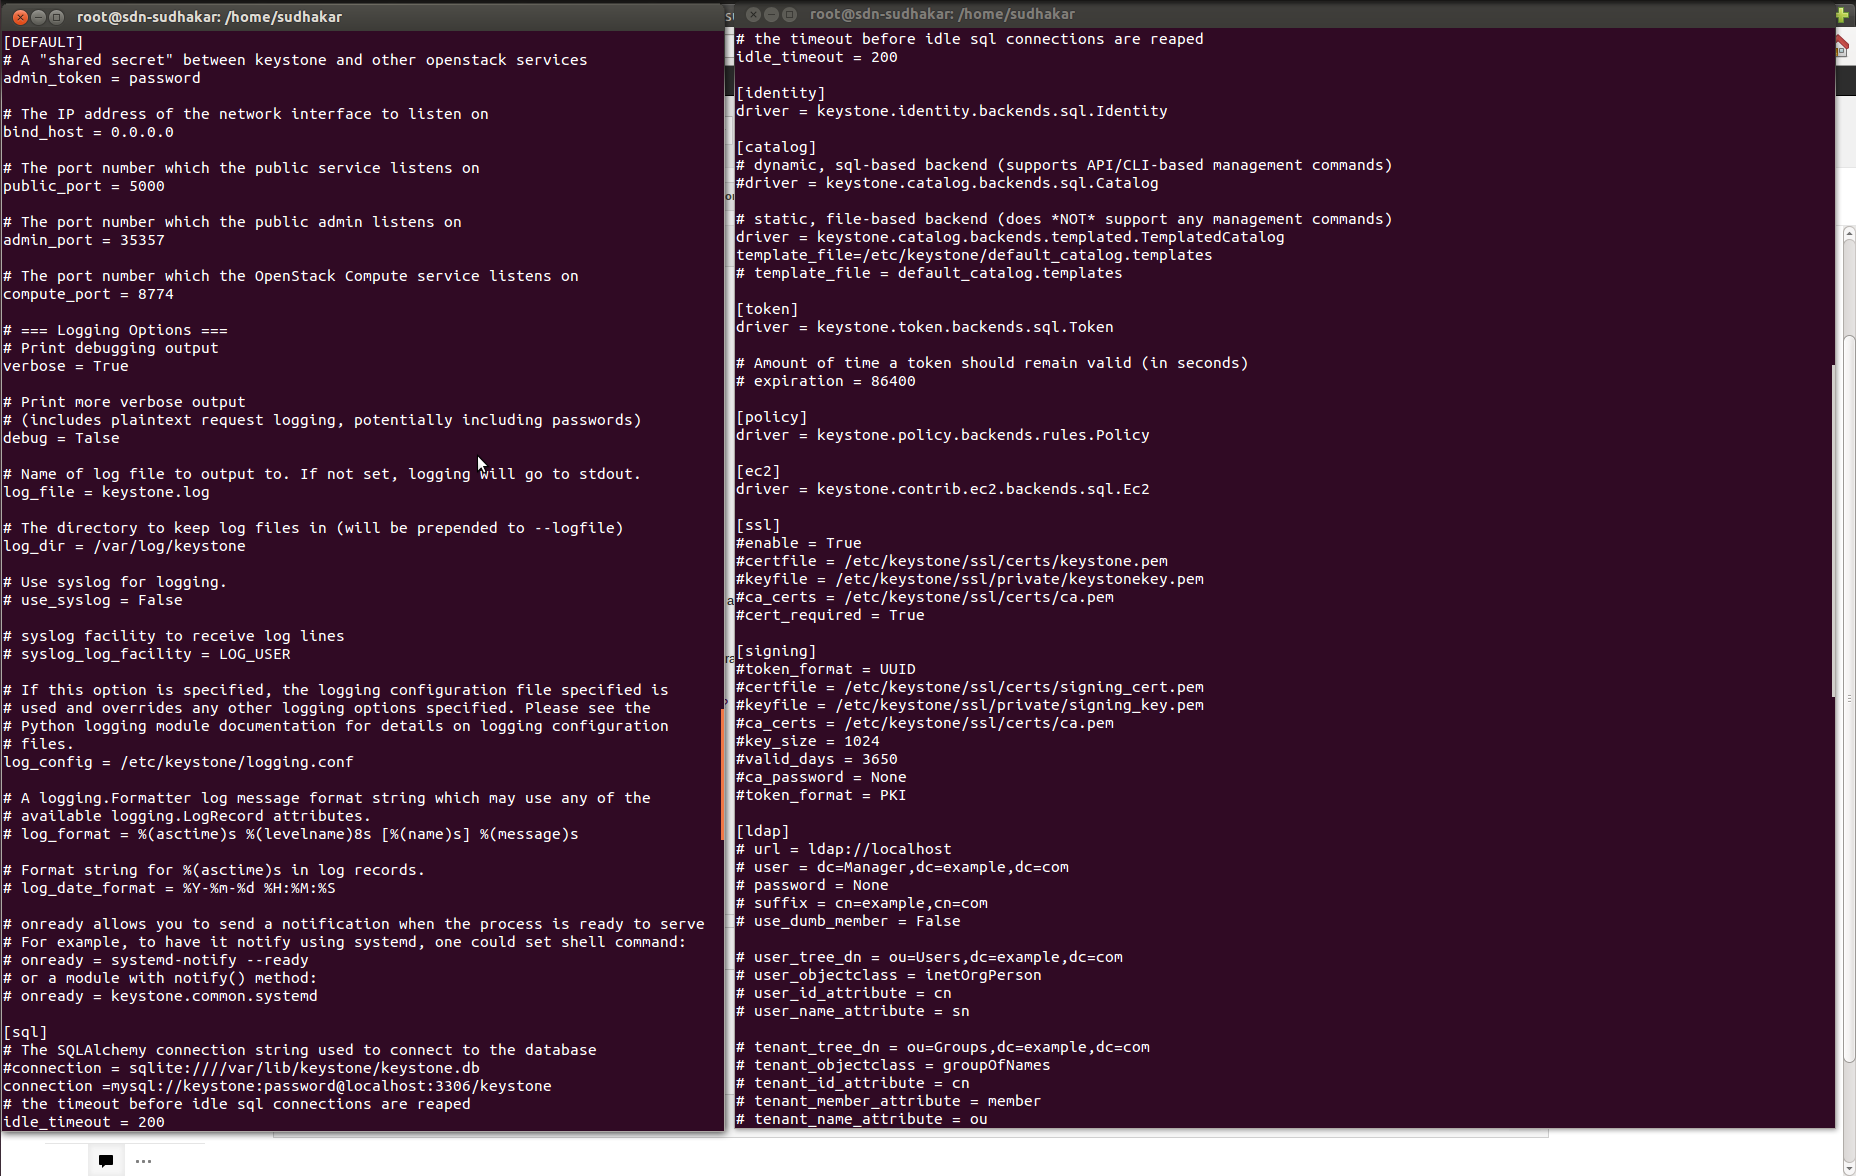1856x1176 pixels.
Task: Click the 'log_config = /etc/keystone/logging.conf' line
Action: (x=178, y=762)
